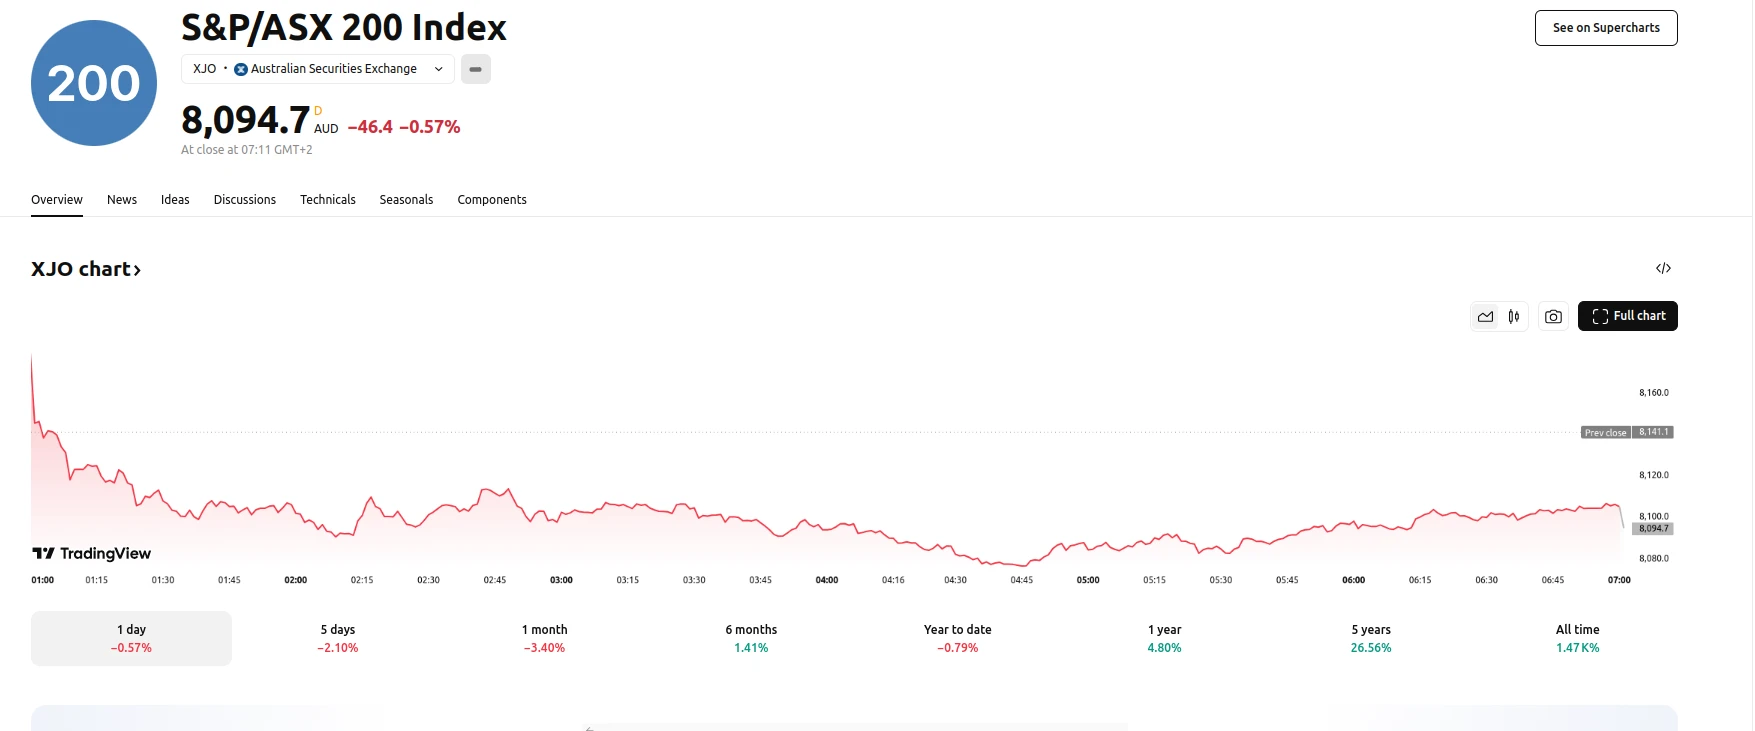
Task: Open the XJO exchange dropdown
Action: [437, 69]
